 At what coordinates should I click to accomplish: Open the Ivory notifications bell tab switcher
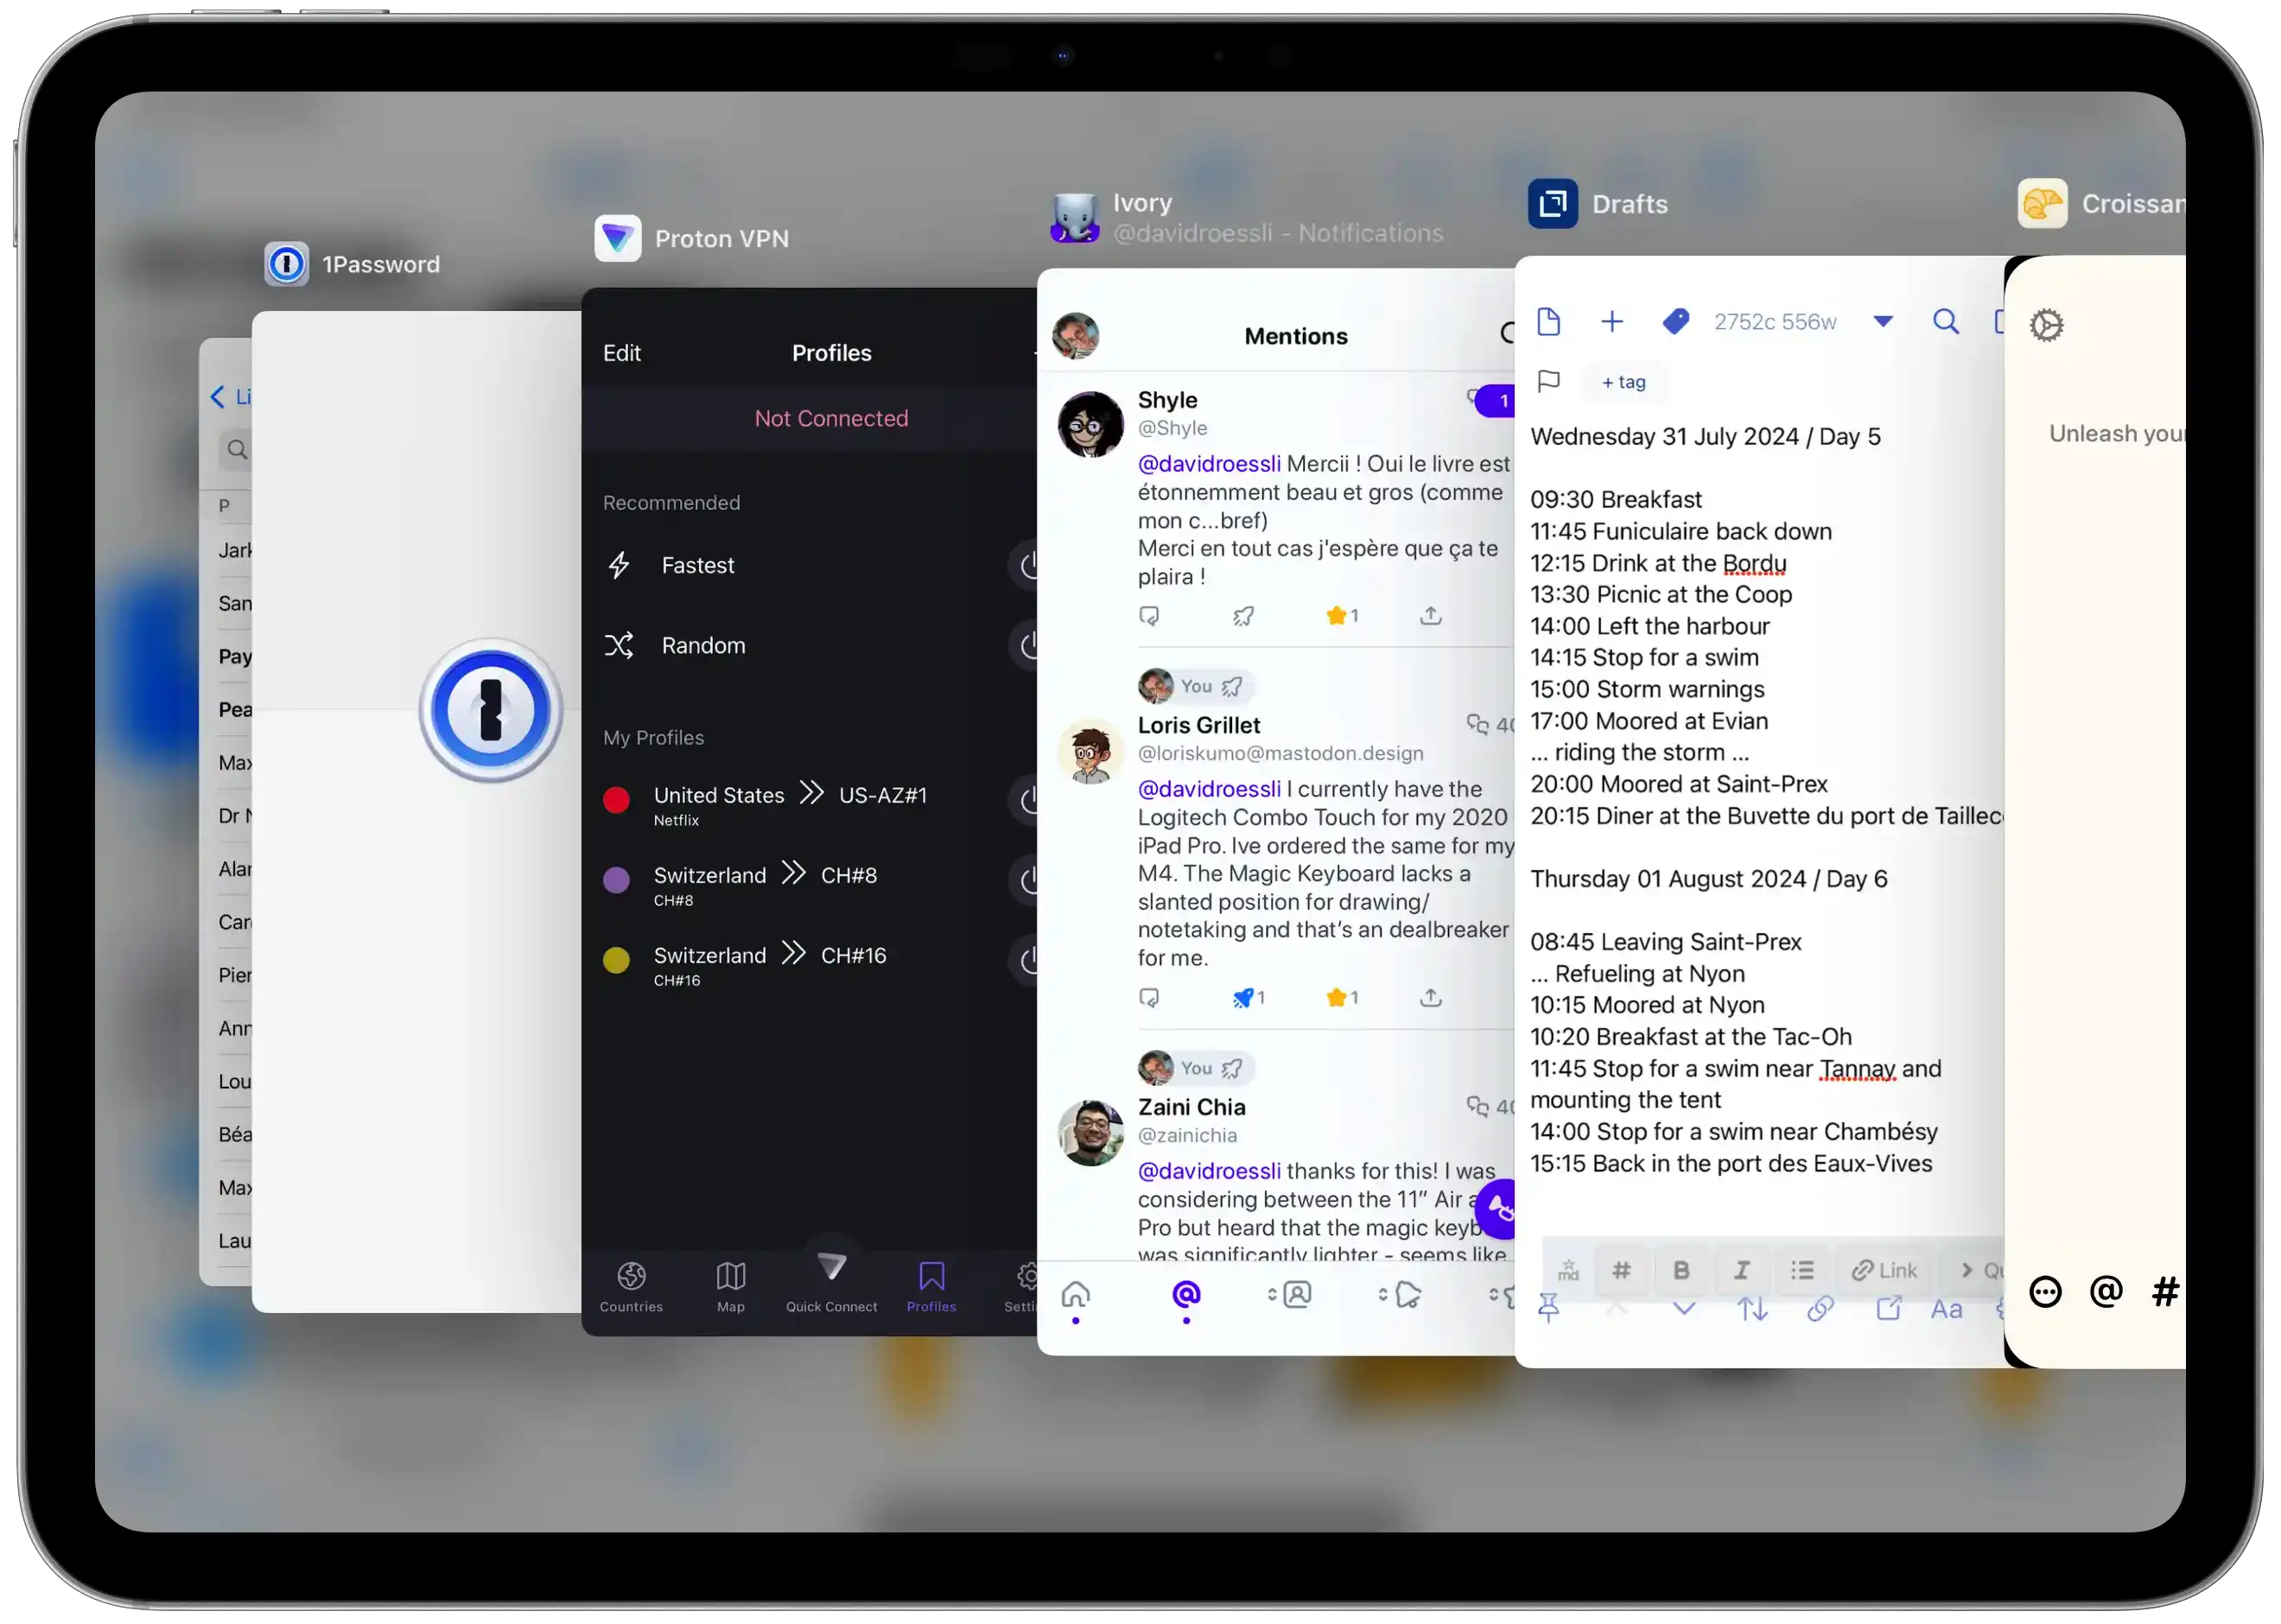1400,1295
